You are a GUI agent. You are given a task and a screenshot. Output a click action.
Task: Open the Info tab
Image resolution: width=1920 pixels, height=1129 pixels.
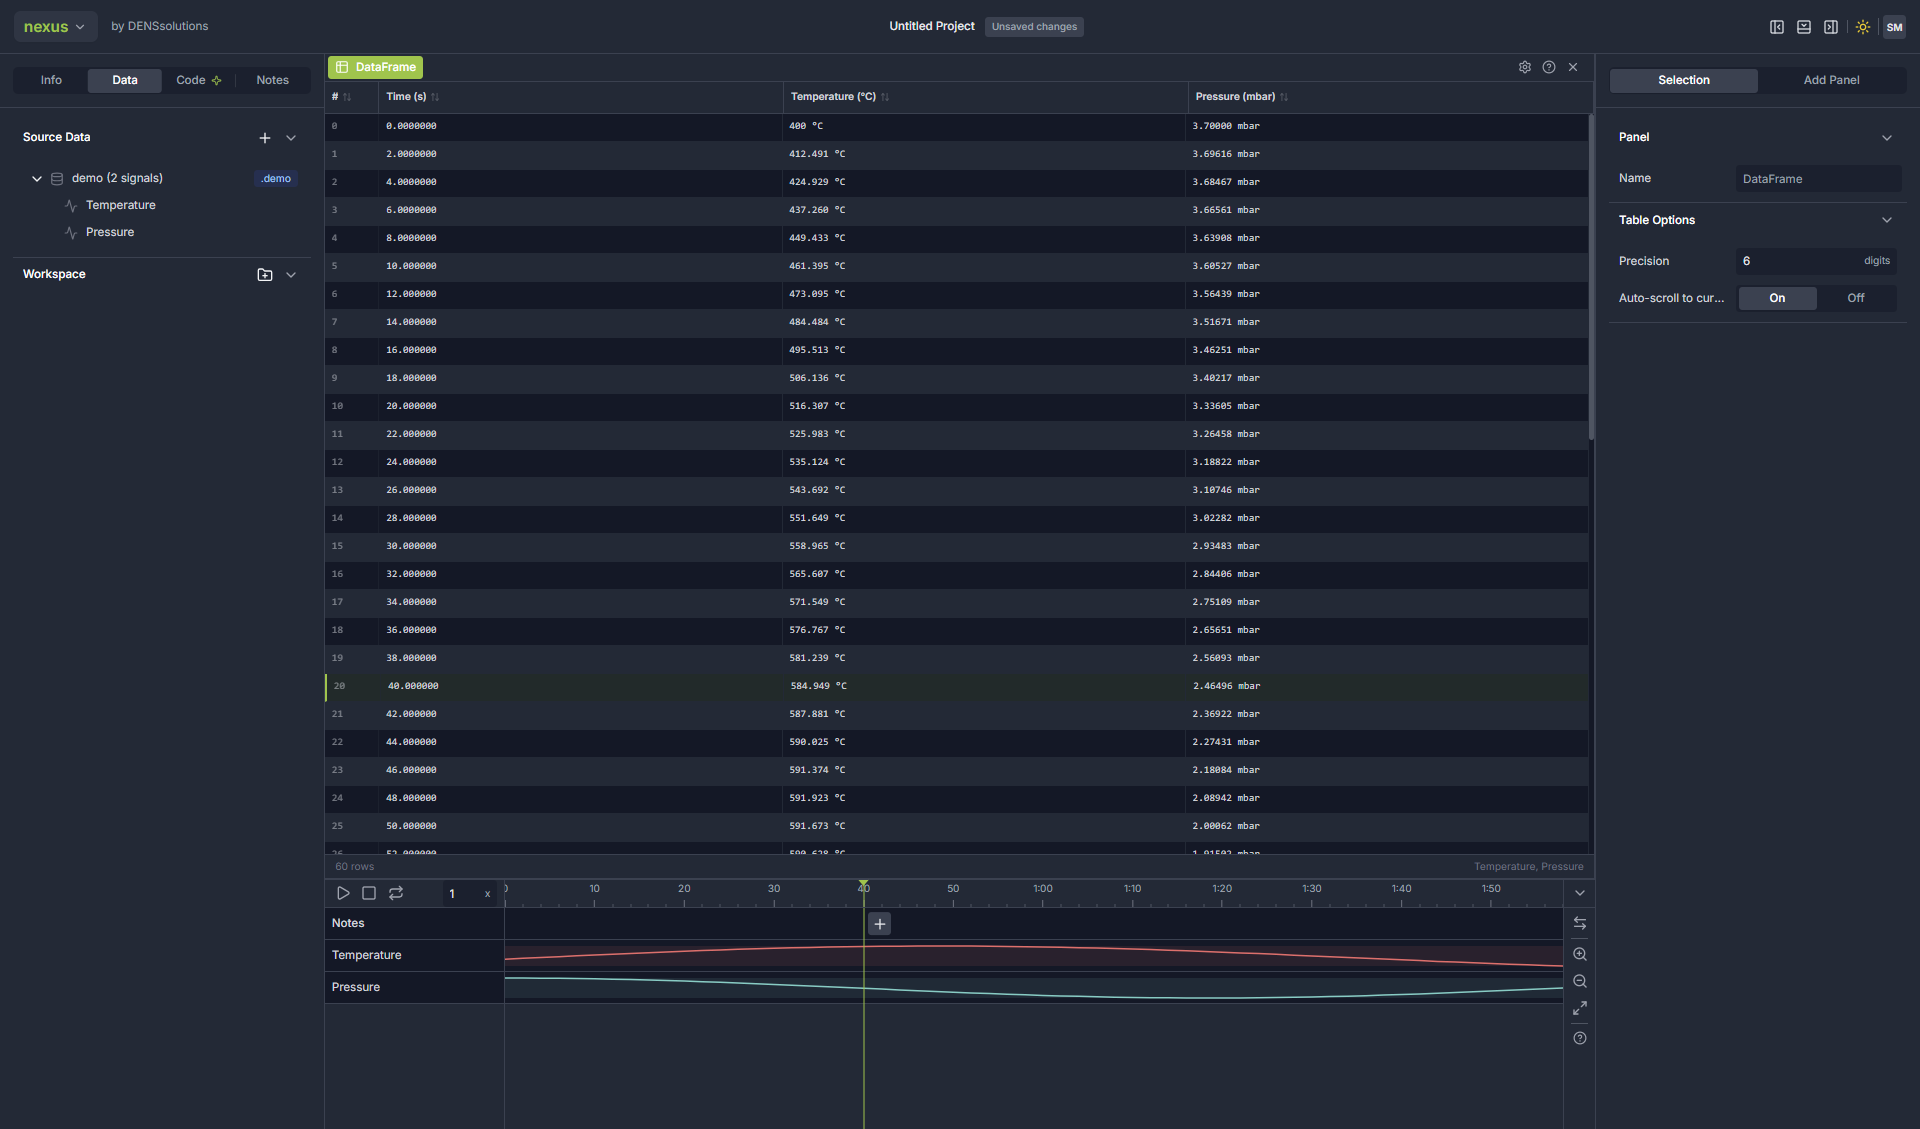[51, 80]
